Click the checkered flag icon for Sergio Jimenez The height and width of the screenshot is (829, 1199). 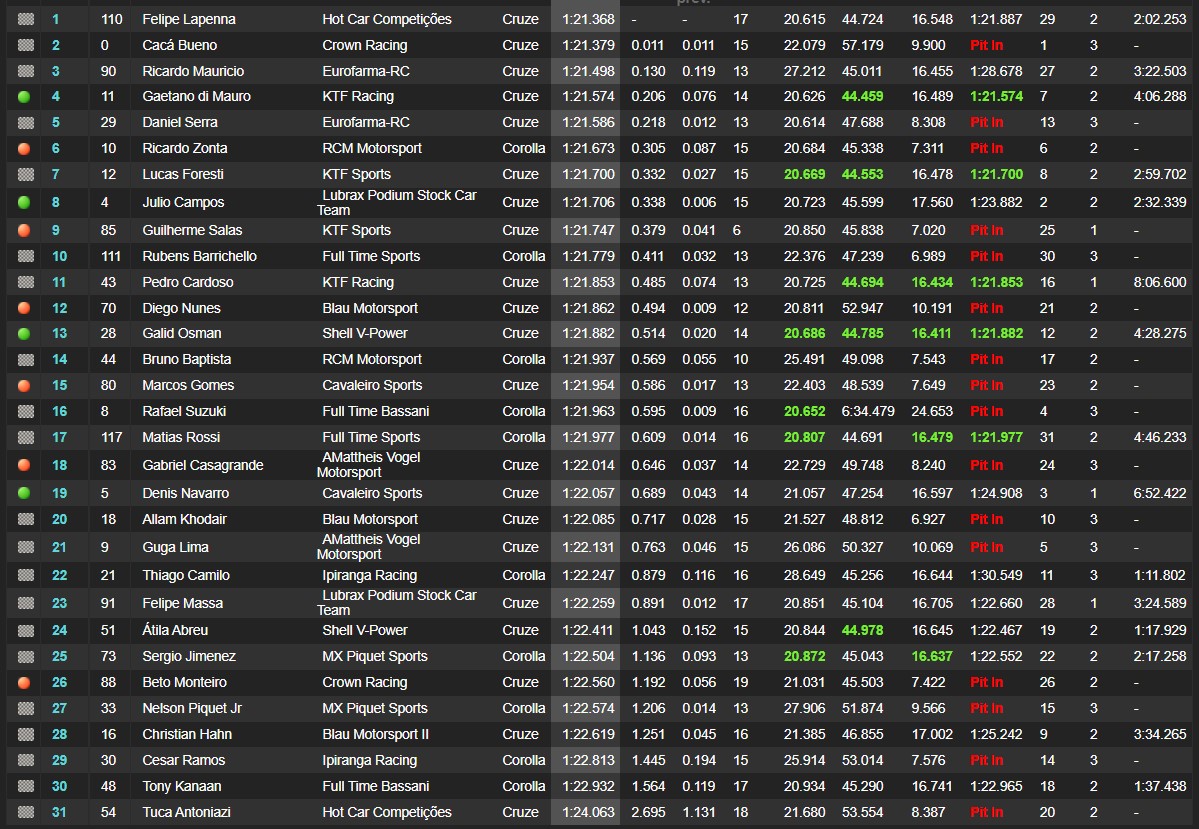coord(26,656)
